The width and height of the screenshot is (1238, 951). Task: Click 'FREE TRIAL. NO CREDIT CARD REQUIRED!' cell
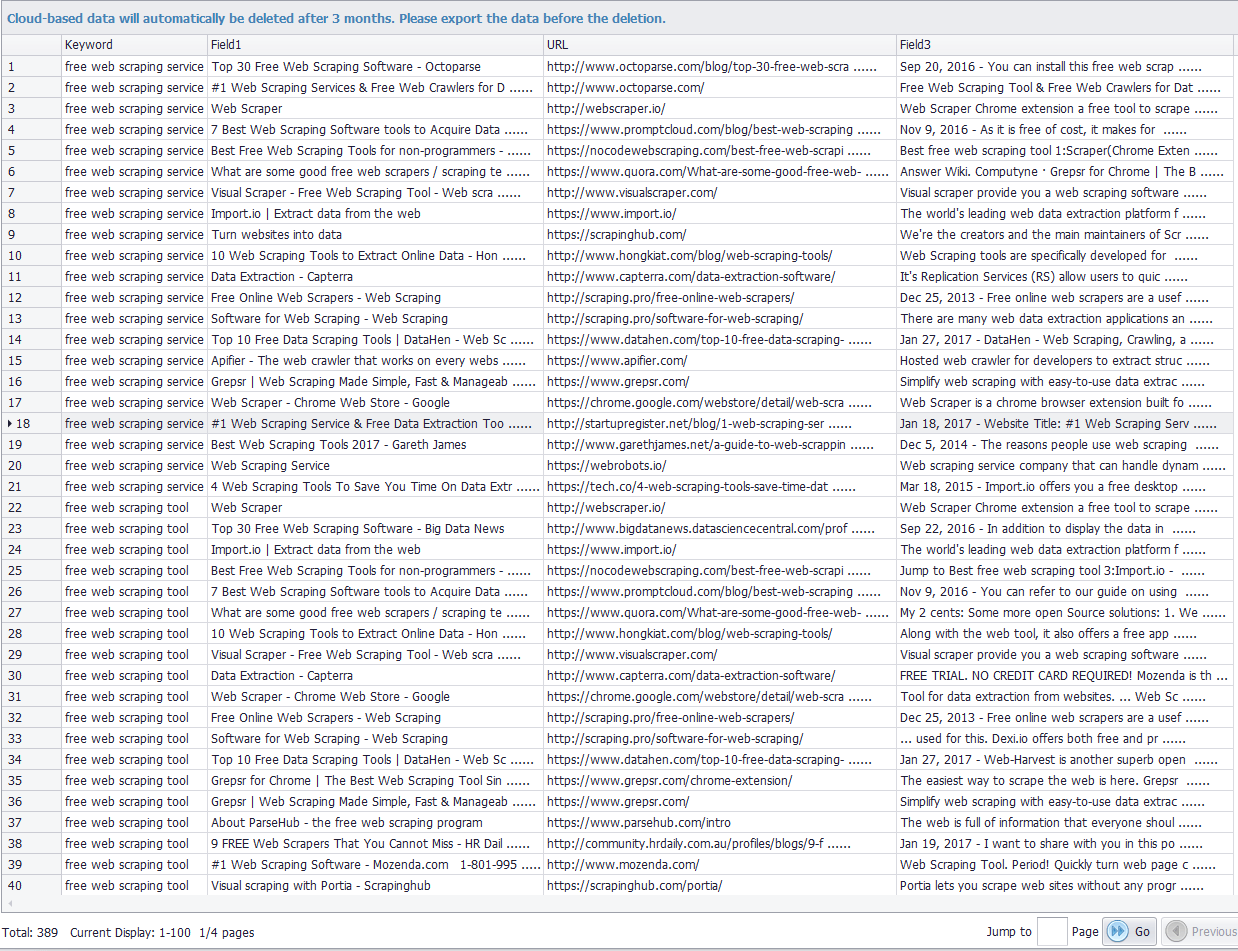tap(1067, 676)
